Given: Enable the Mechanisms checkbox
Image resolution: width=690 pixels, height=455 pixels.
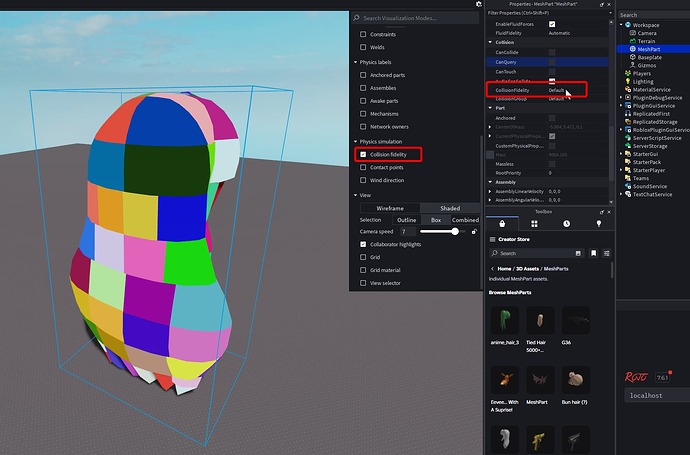Looking at the screenshot, I should [x=363, y=114].
